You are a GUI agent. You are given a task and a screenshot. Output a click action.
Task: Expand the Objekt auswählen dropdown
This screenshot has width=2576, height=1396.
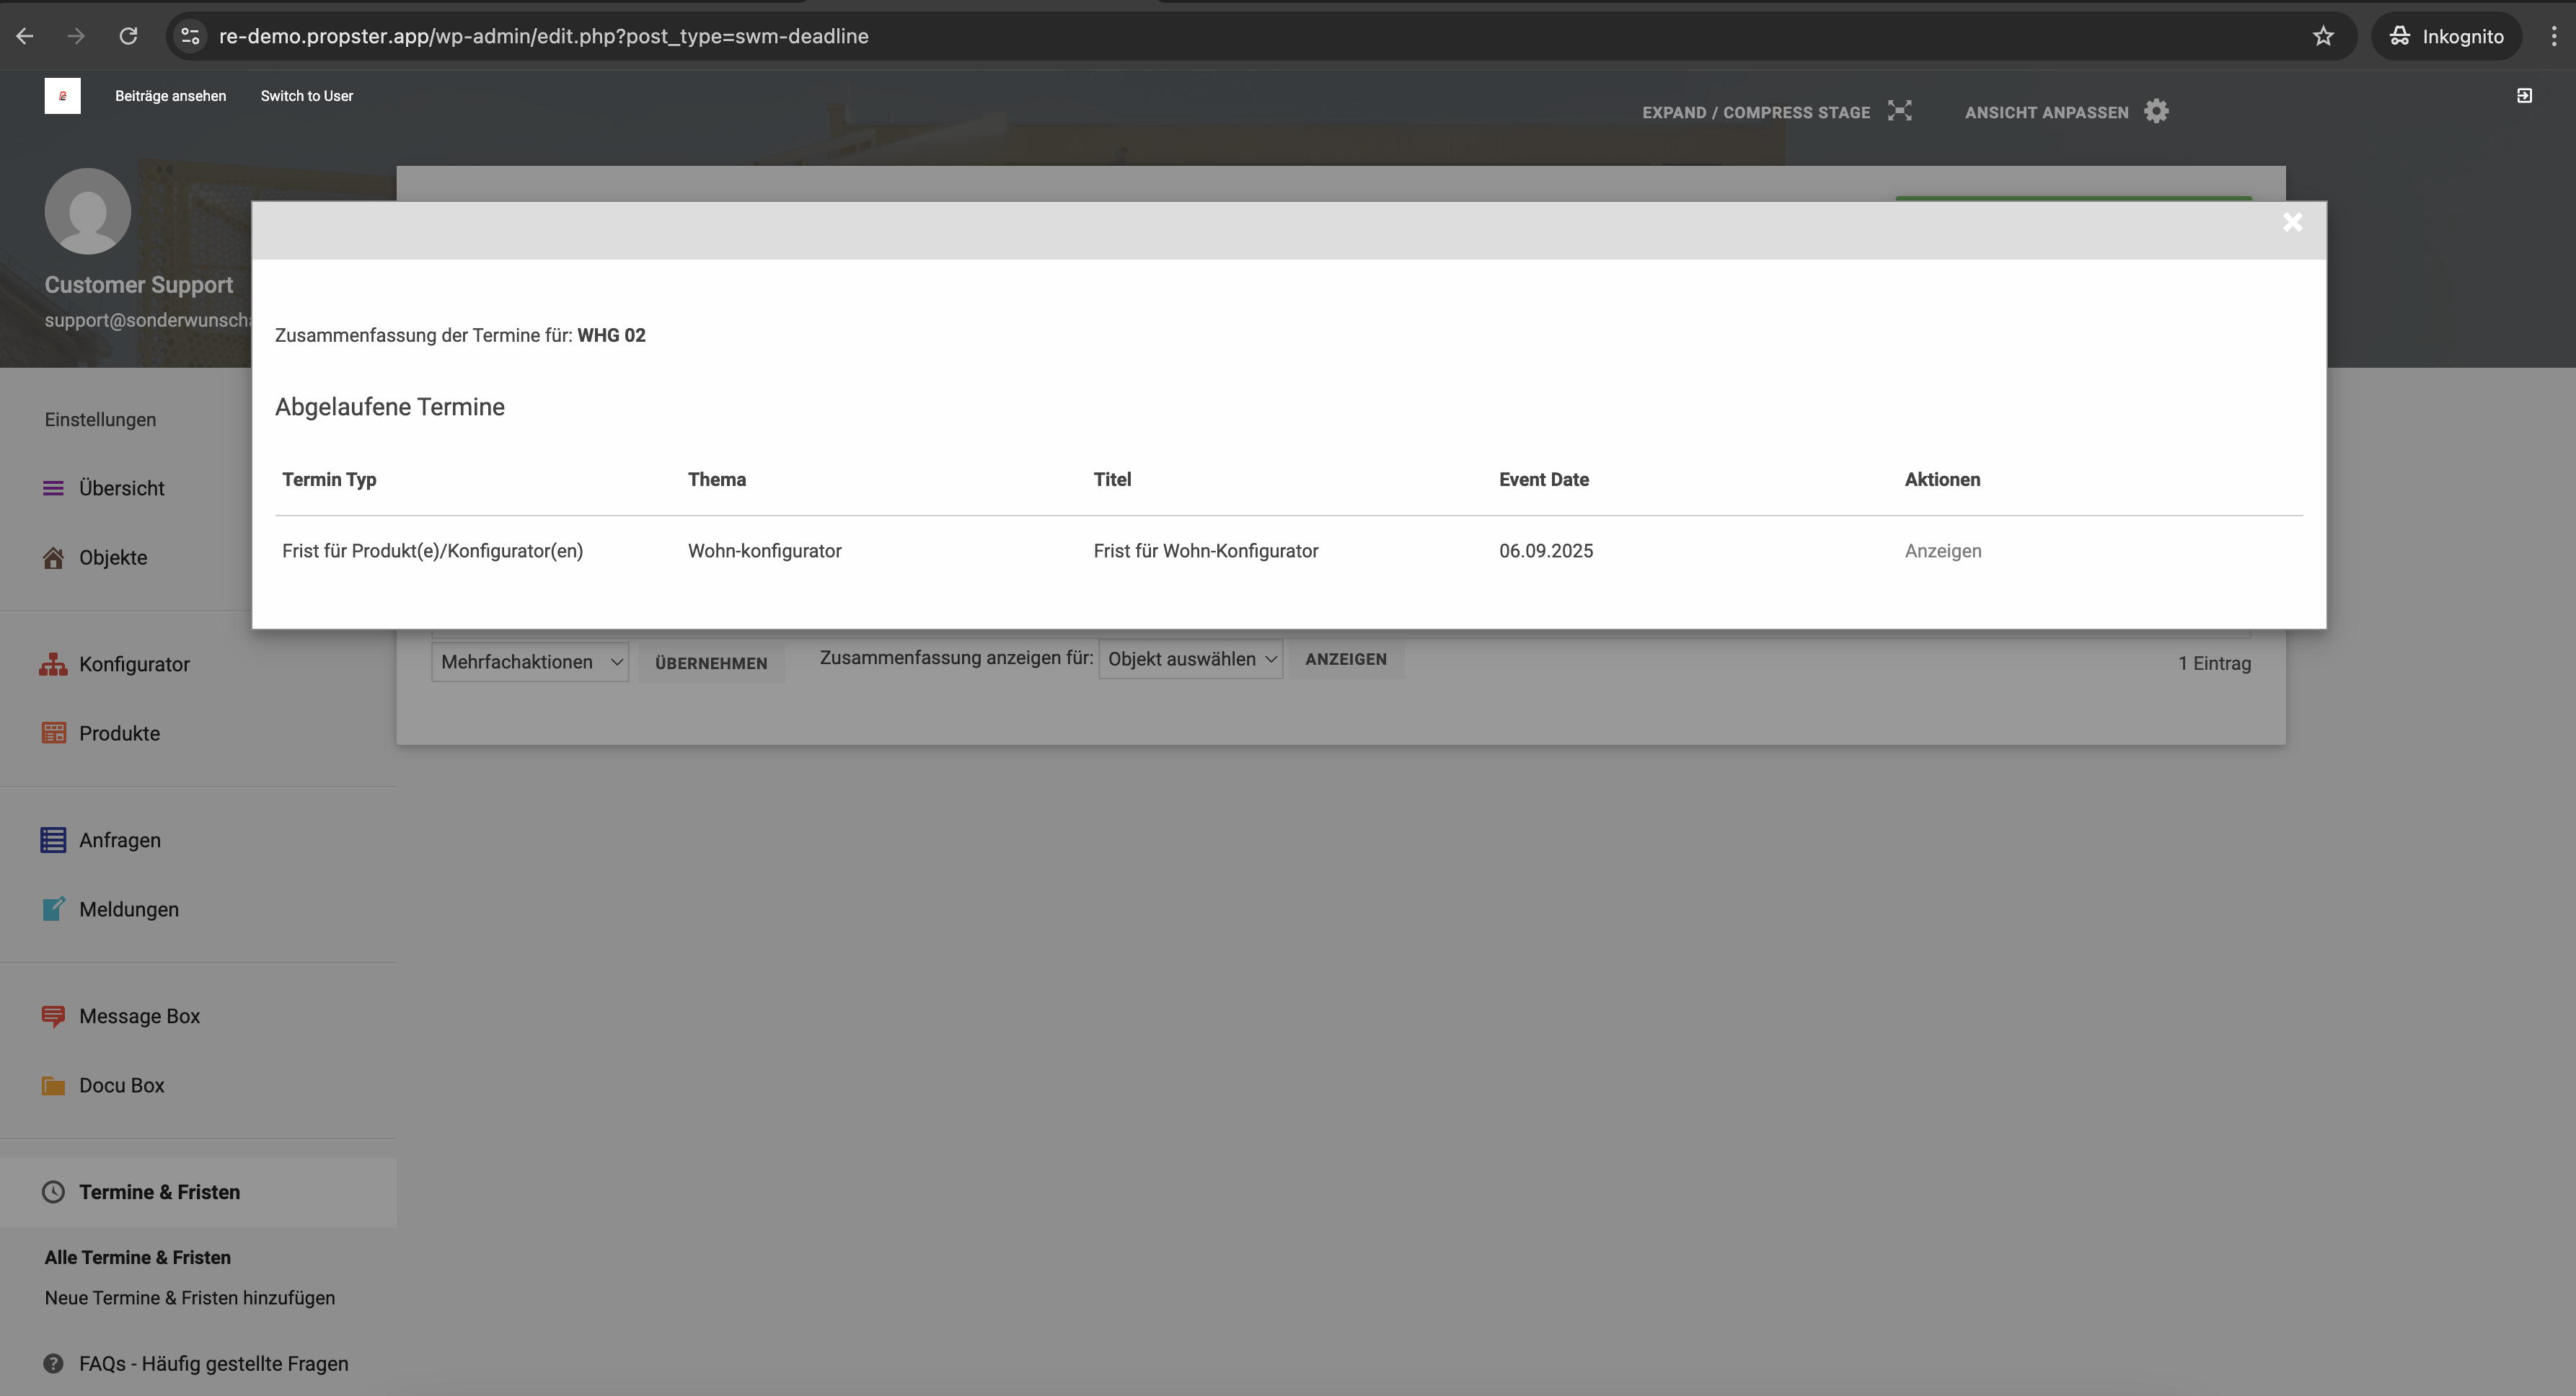coord(1190,659)
